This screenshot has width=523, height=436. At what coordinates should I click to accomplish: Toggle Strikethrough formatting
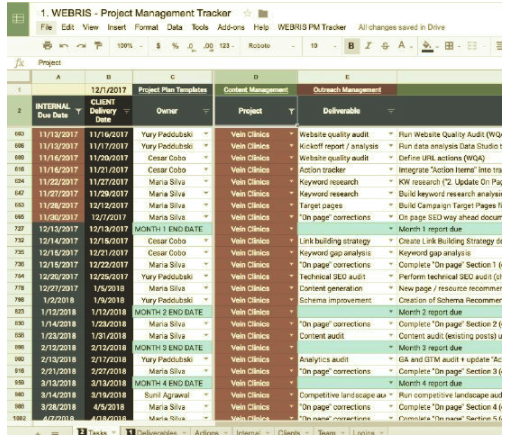(385, 46)
